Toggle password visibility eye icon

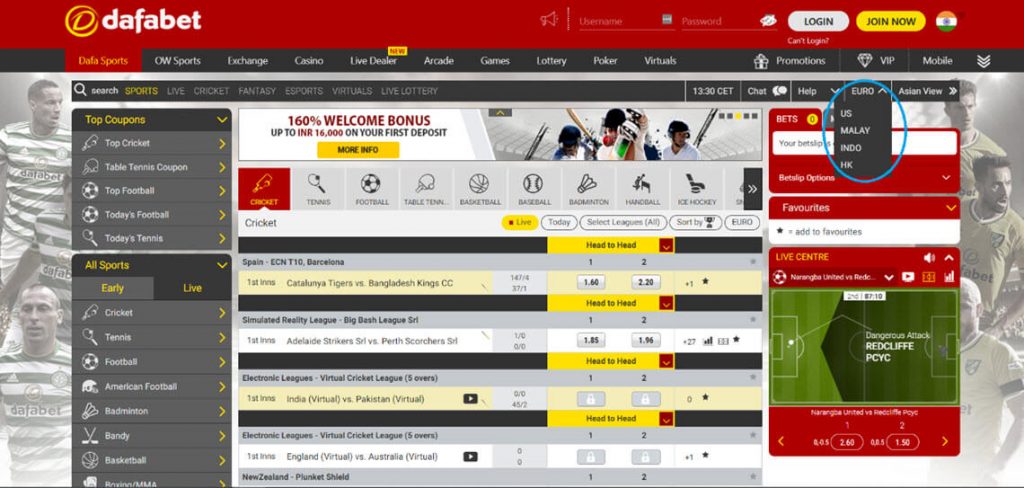point(768,21)
